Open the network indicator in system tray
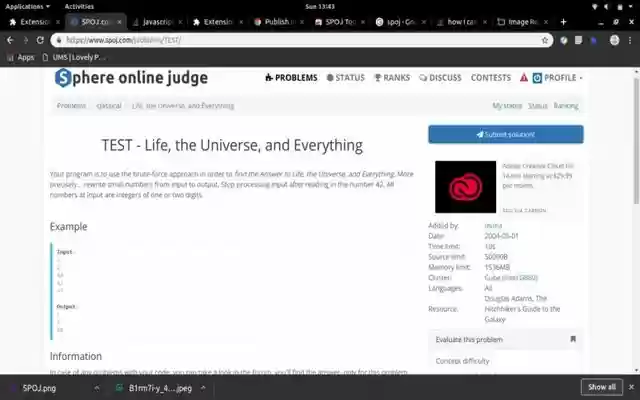The image size is (640, 400). click(595, 7)
